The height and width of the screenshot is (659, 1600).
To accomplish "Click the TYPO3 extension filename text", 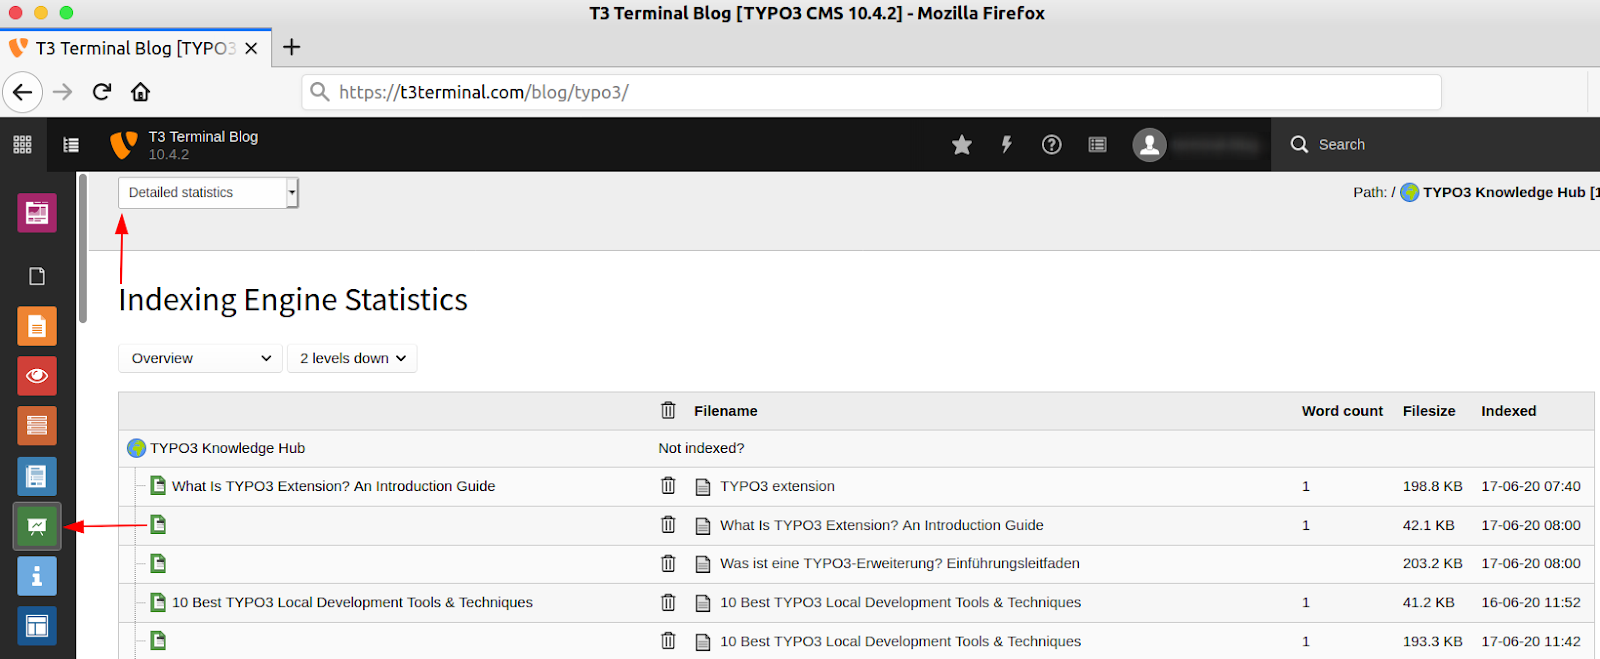I will coord(777,486).
